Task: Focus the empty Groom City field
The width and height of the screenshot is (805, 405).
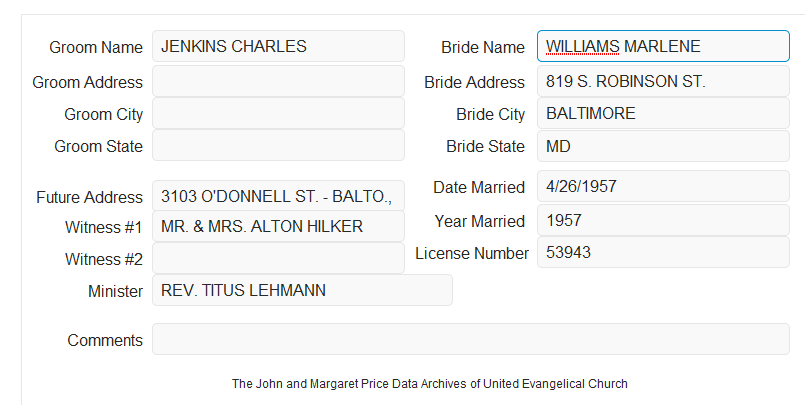Action: click(x=278, y=113)
